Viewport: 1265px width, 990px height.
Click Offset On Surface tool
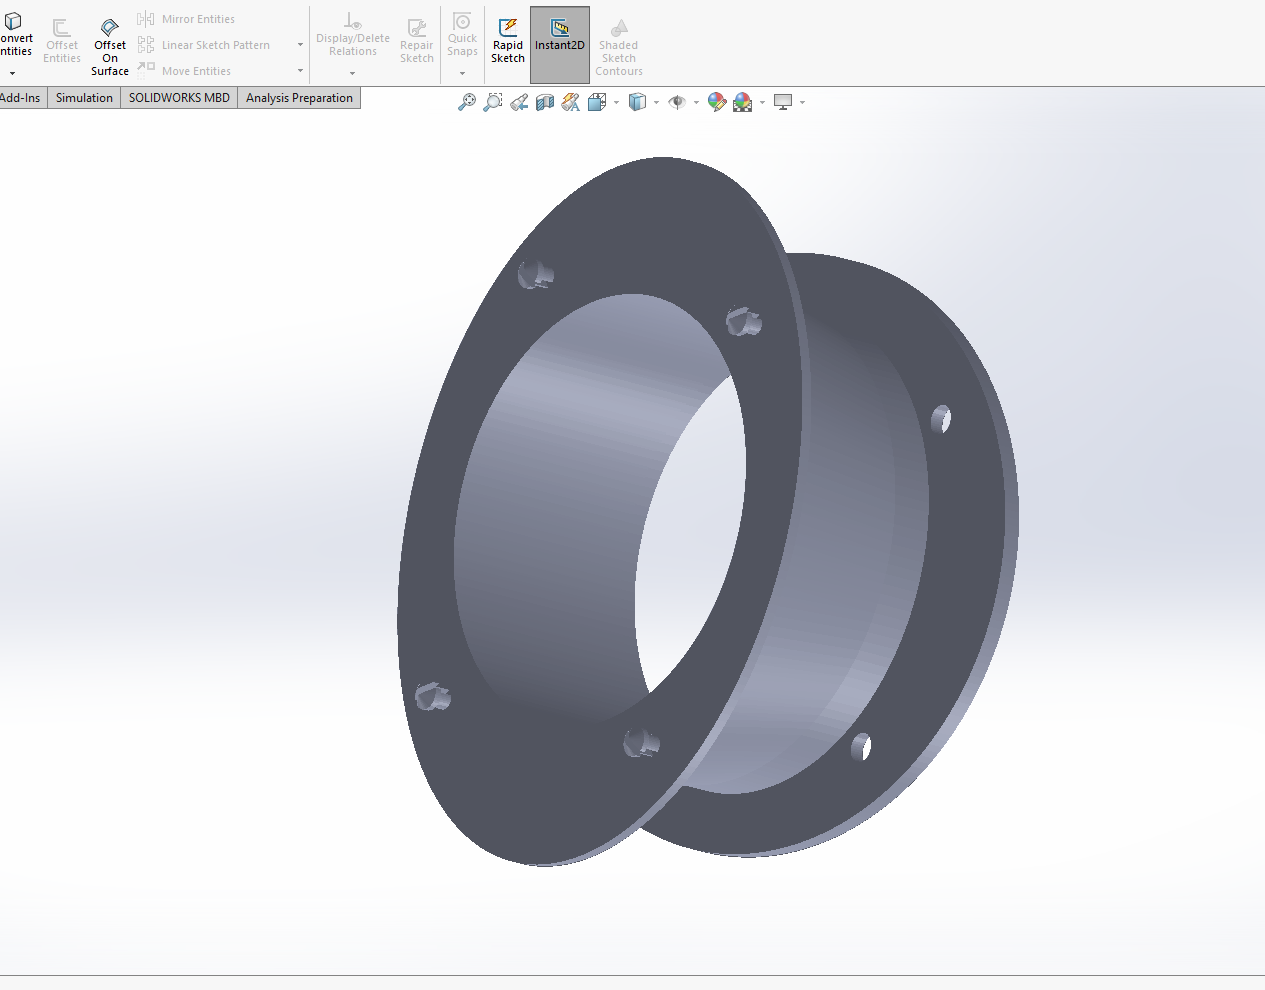click(x=110, y=47)
